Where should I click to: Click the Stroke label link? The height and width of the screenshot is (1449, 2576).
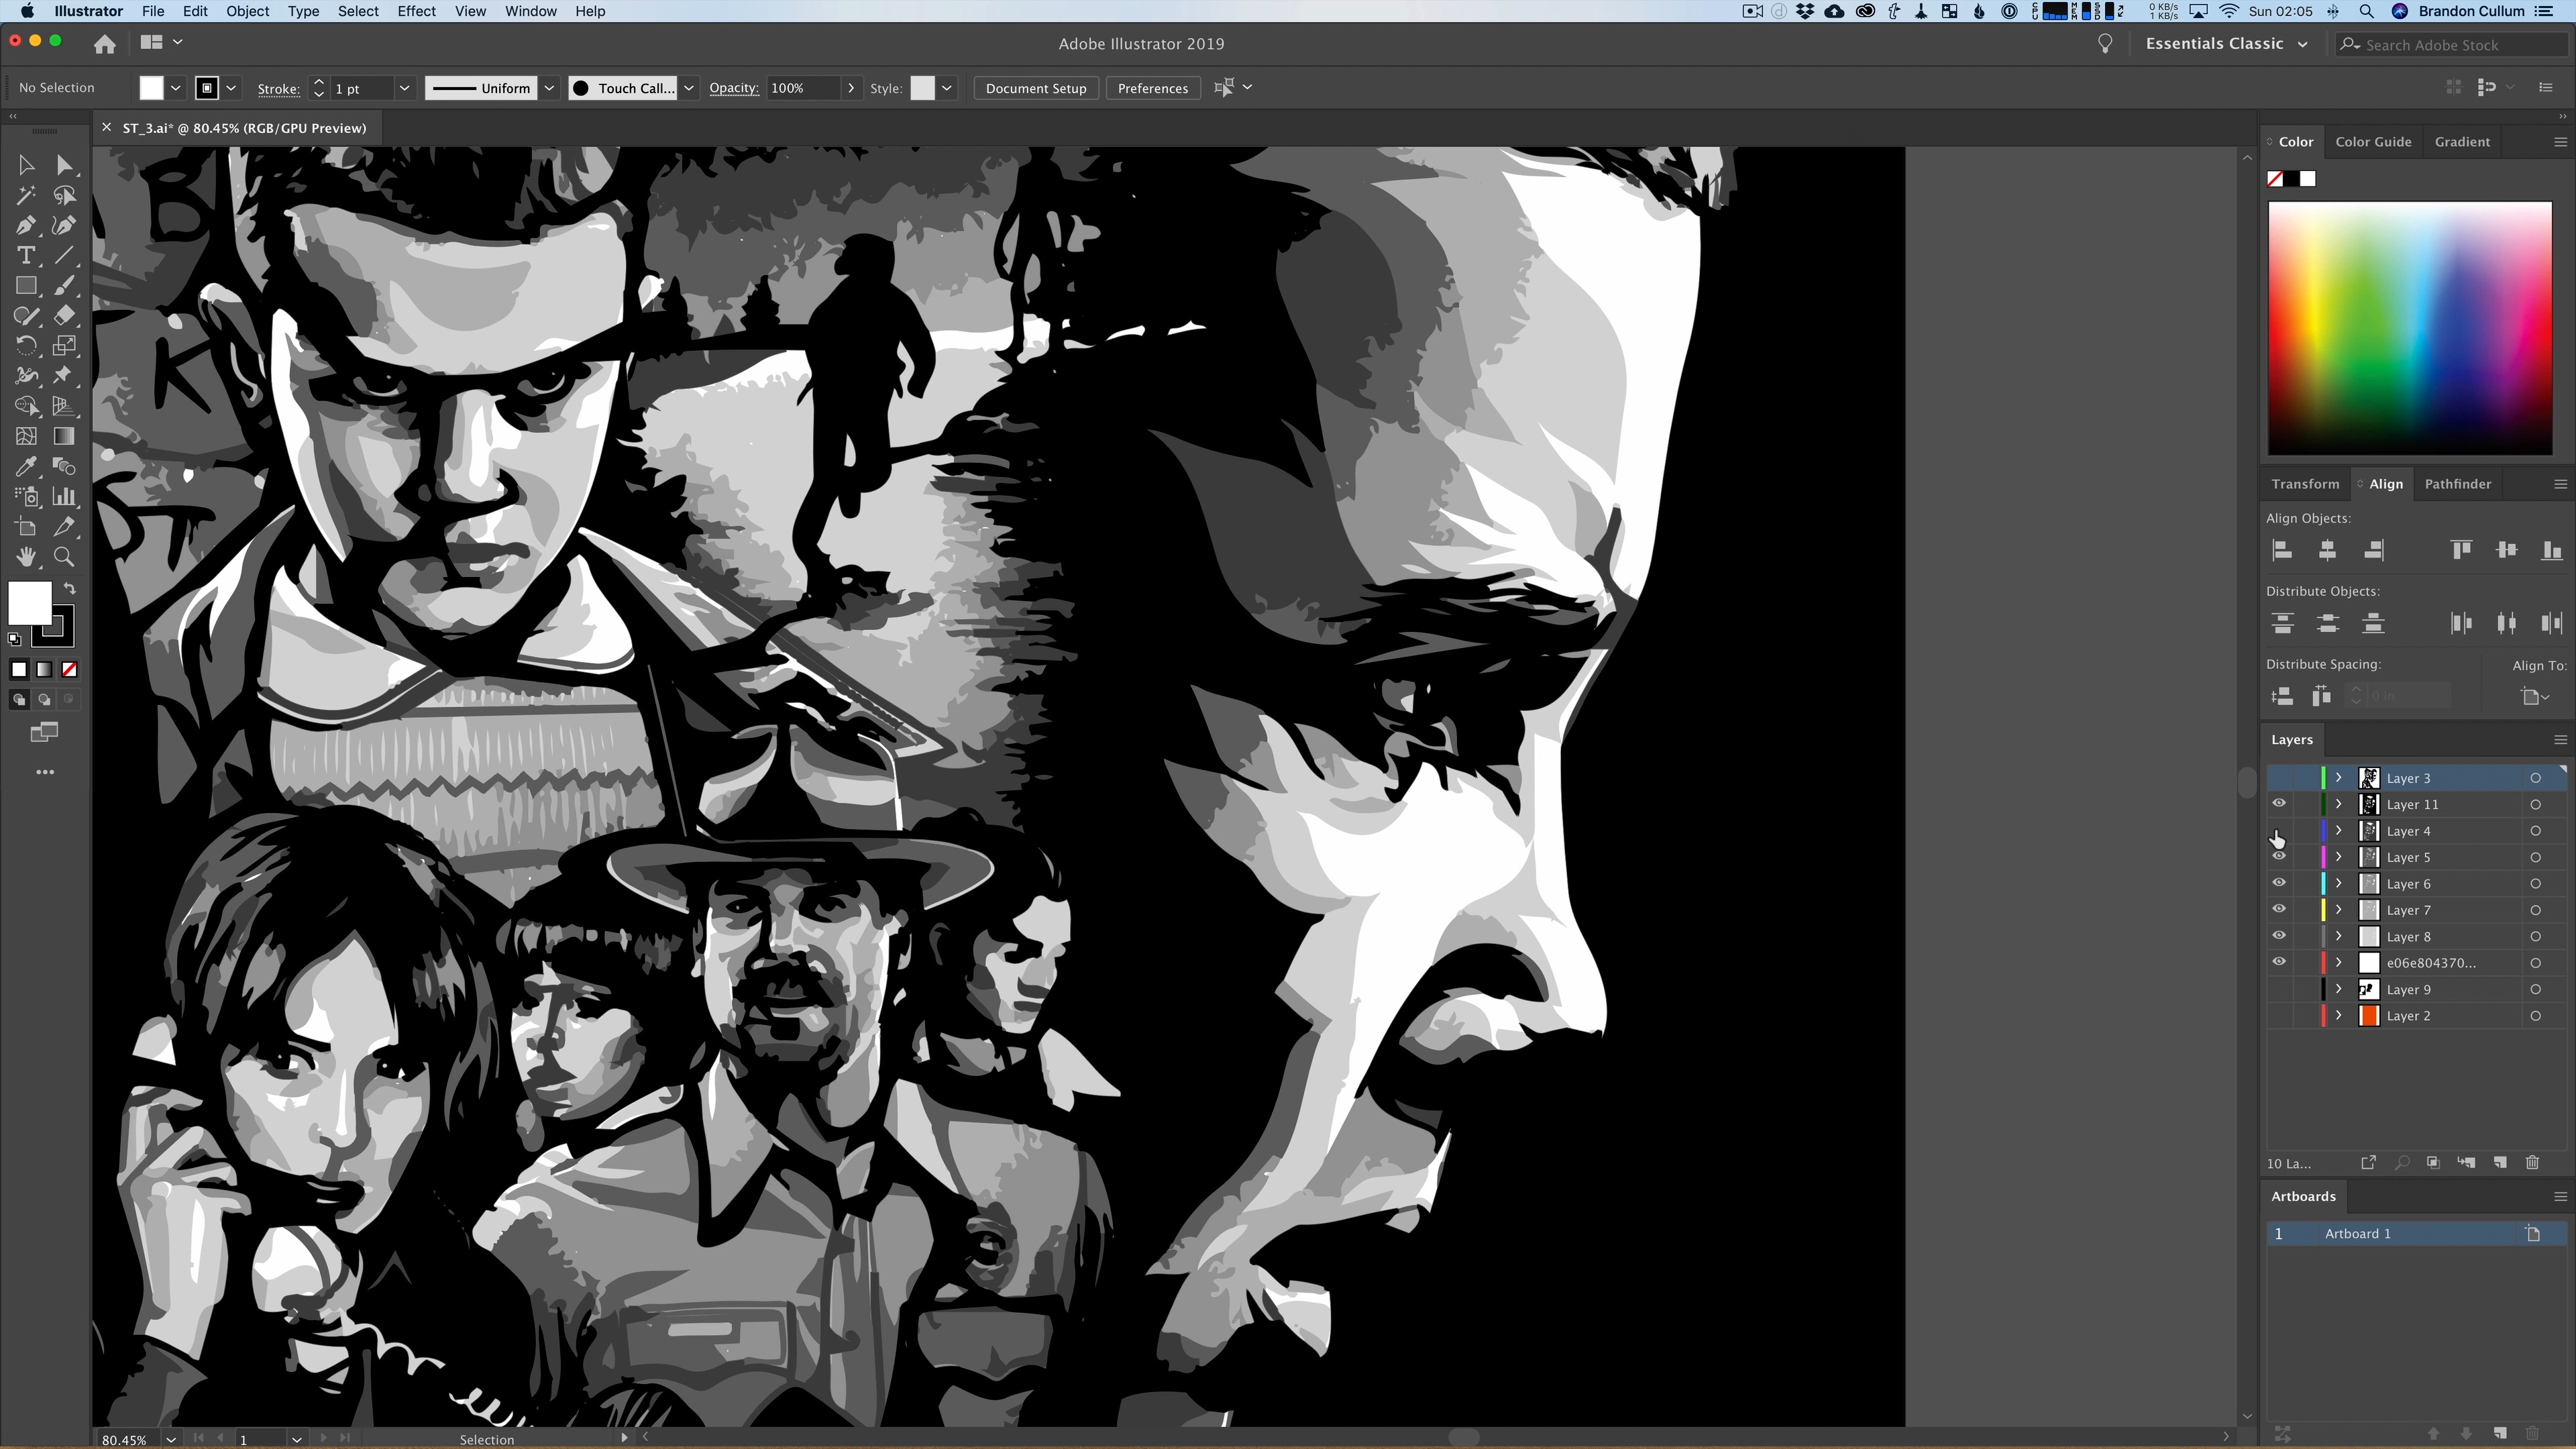278,88
